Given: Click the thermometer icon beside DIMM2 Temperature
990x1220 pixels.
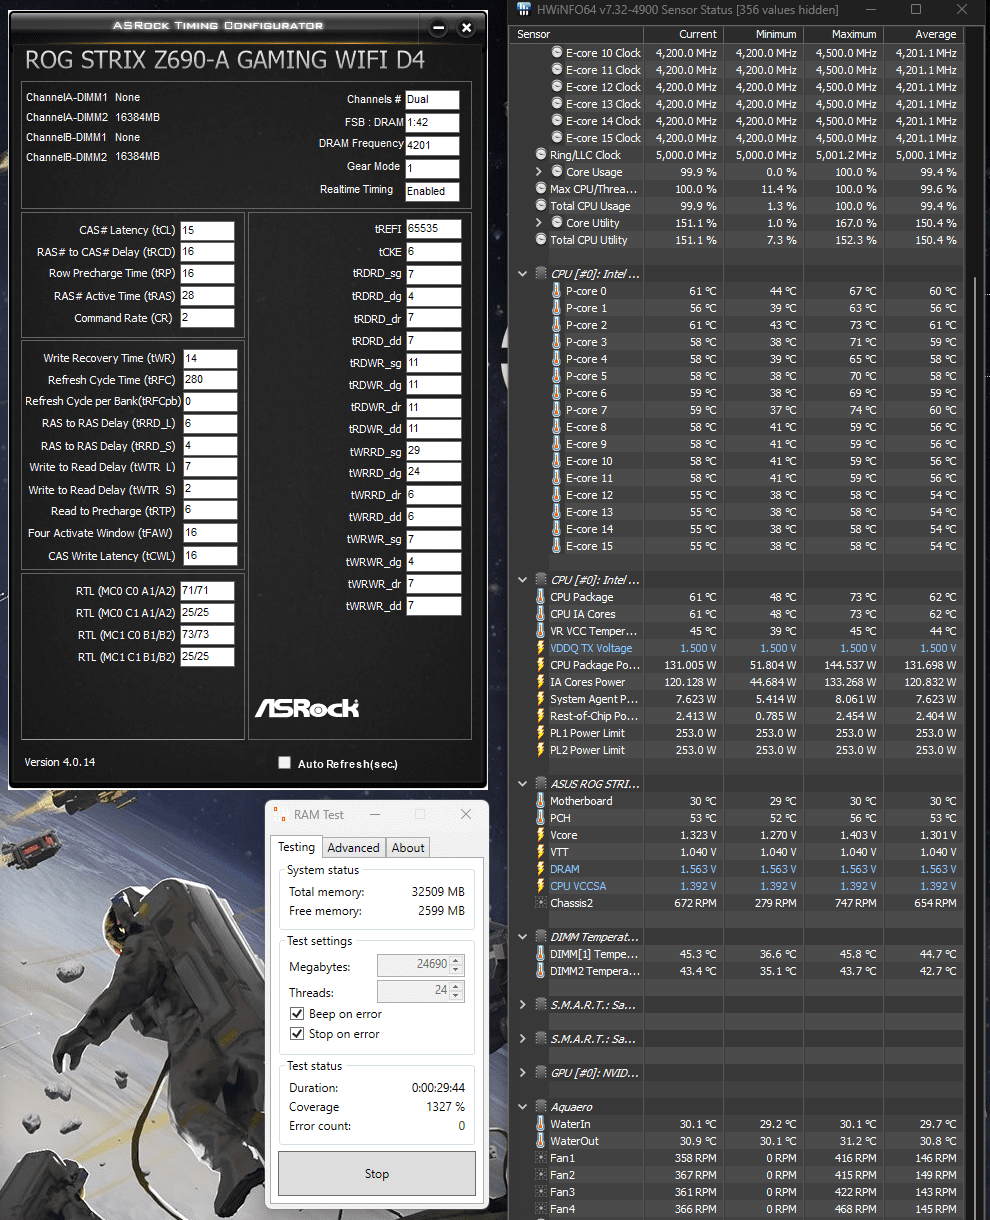Looking at the screenshot, I should coord(541,971).
